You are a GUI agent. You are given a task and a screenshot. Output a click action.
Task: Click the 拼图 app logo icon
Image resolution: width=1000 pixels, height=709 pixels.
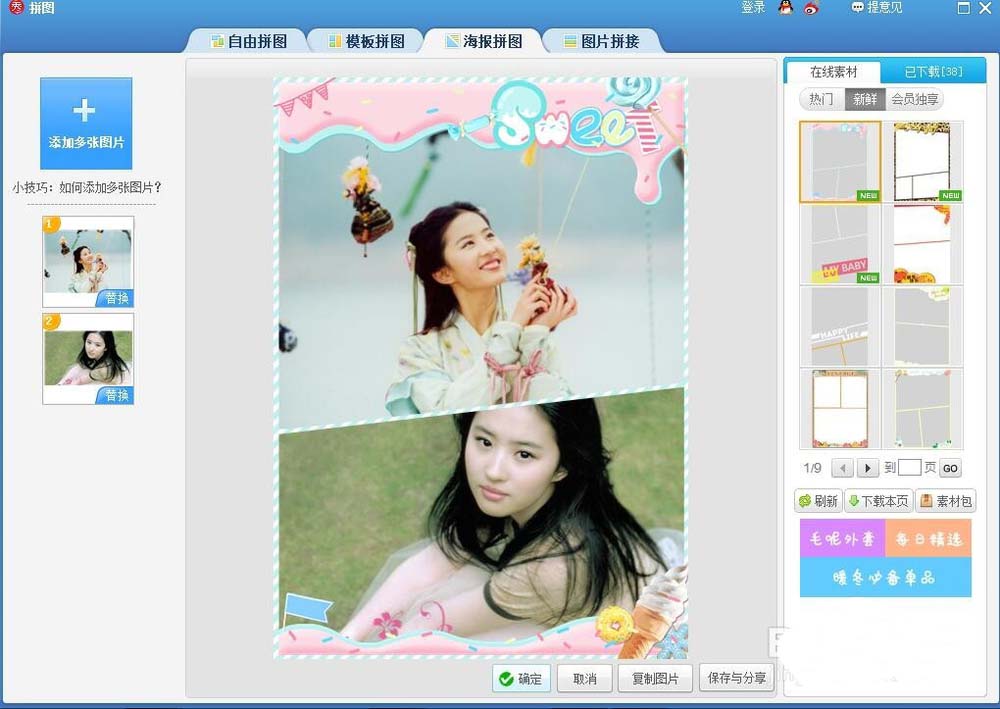point(17,8)
